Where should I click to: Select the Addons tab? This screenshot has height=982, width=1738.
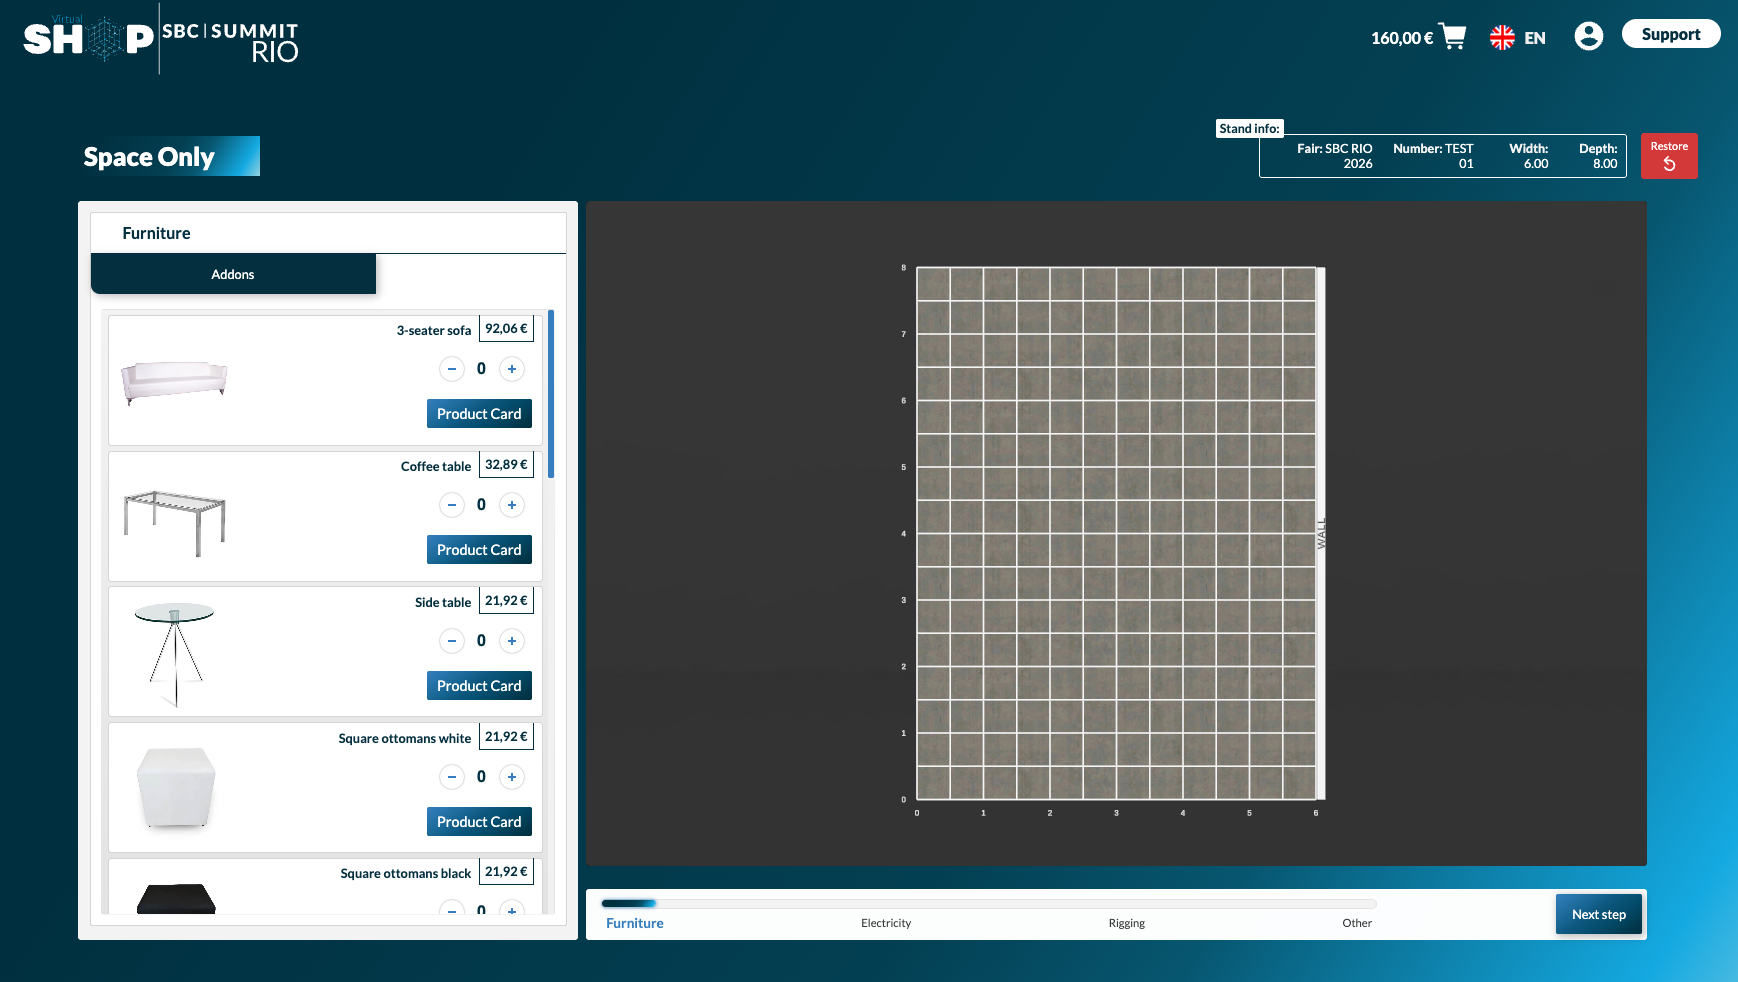tap(233, 274)
